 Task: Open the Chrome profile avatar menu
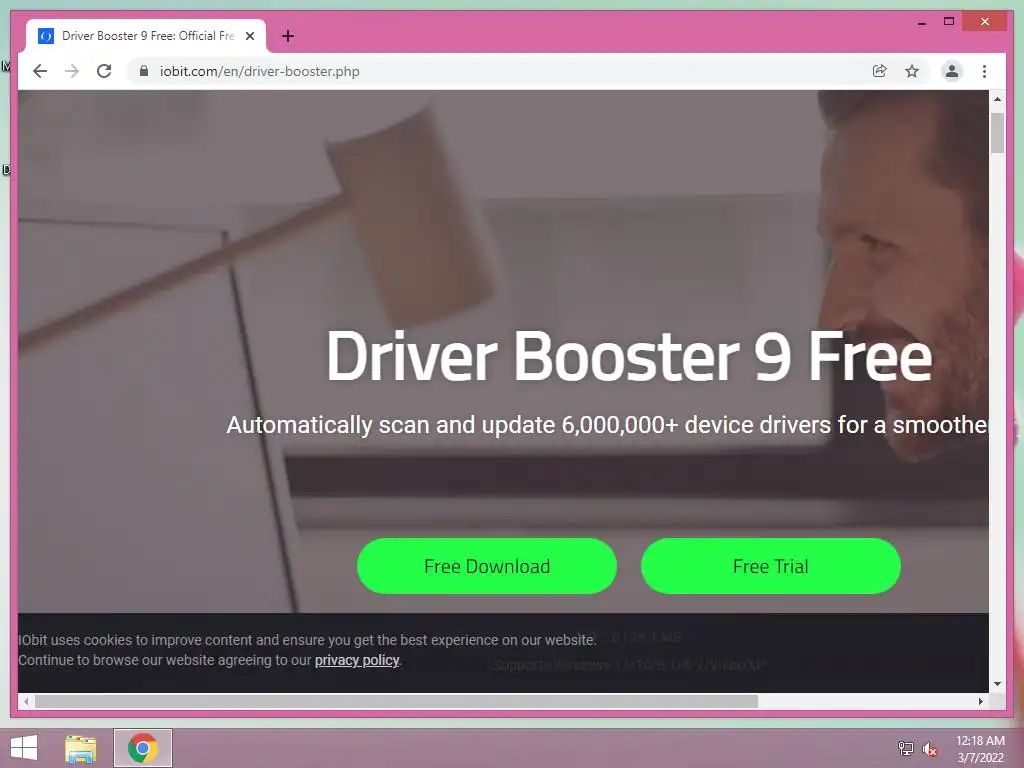(952, 71)
